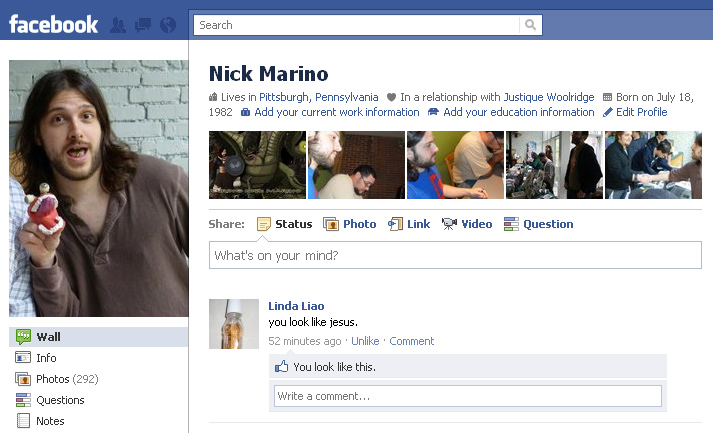713x433 pixels.
Task: Click the Nick Marino name heading
Action: pos(268,74)
